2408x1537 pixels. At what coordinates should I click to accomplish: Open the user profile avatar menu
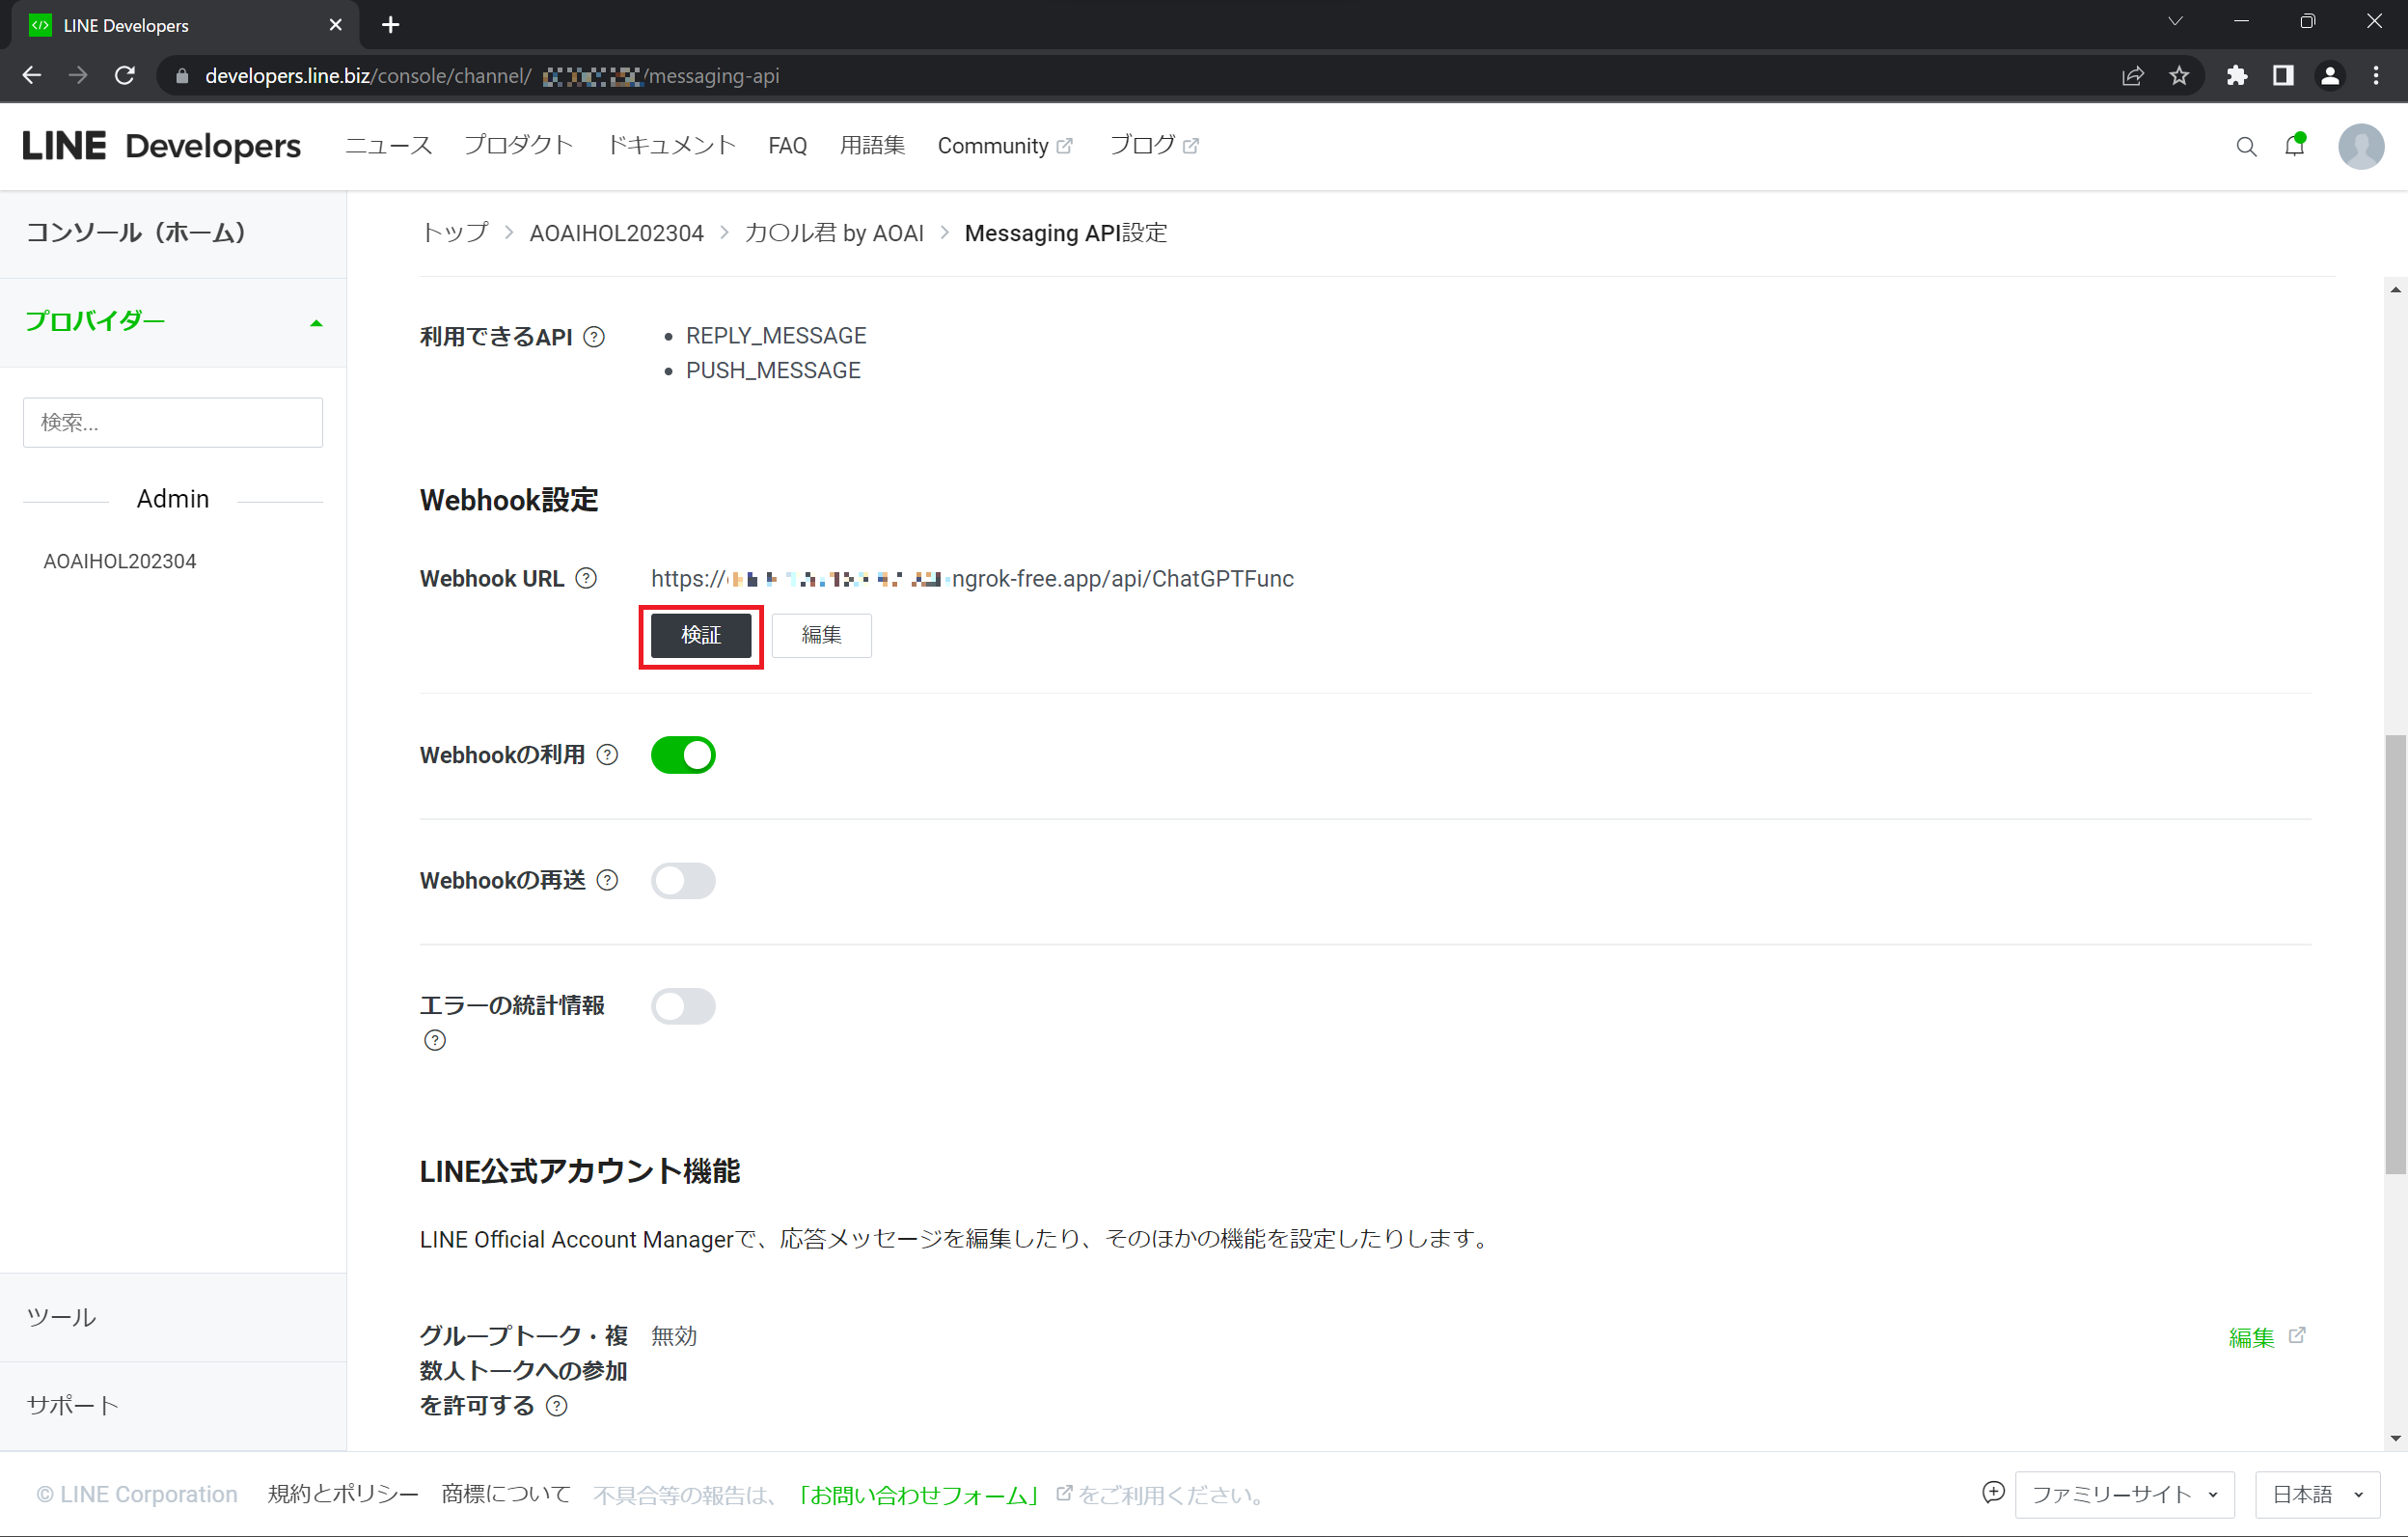pos(2361,146)
